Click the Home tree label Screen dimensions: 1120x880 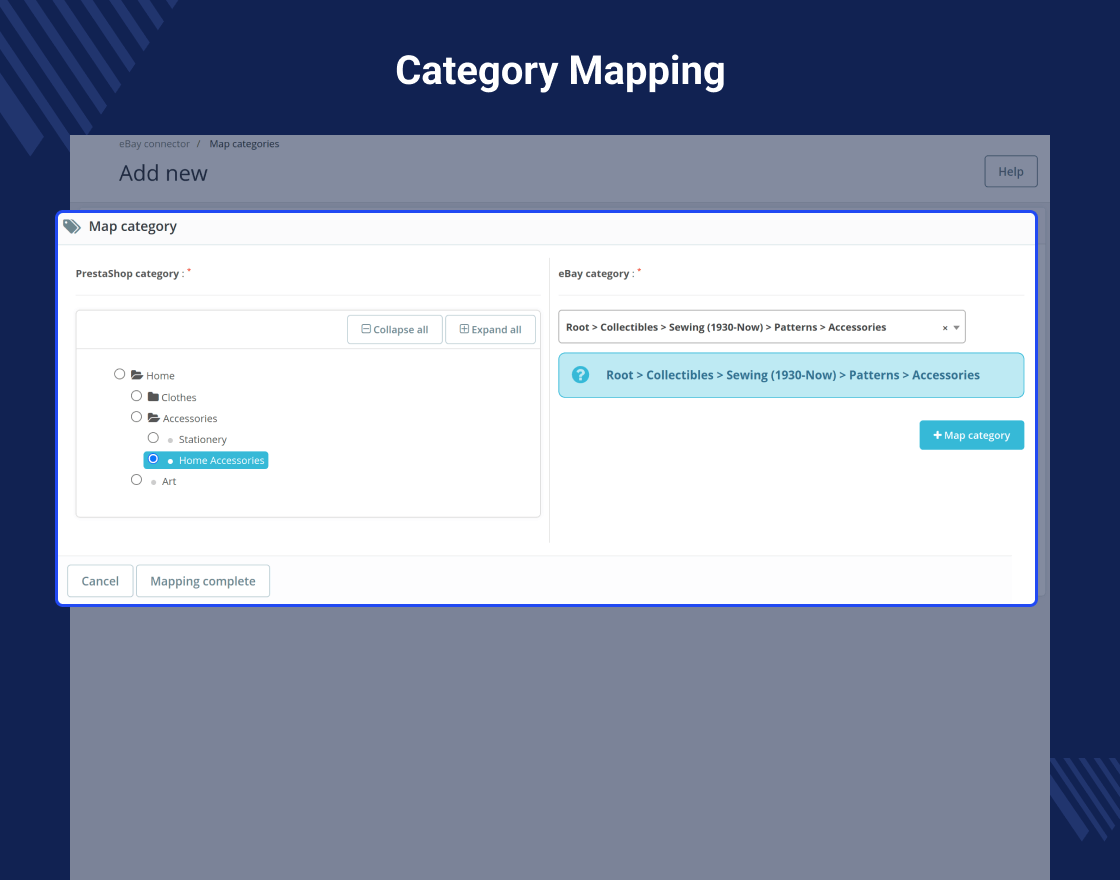[161, 376]
